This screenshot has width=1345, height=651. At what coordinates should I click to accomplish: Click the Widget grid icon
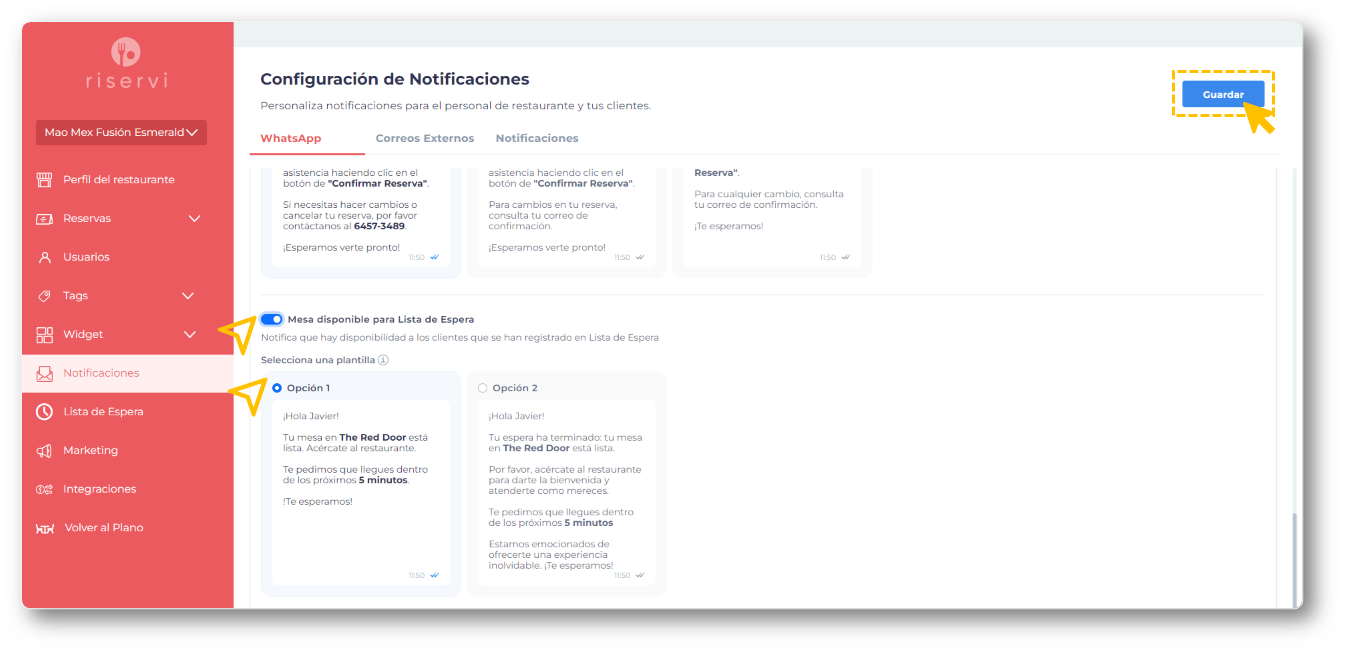44,334
